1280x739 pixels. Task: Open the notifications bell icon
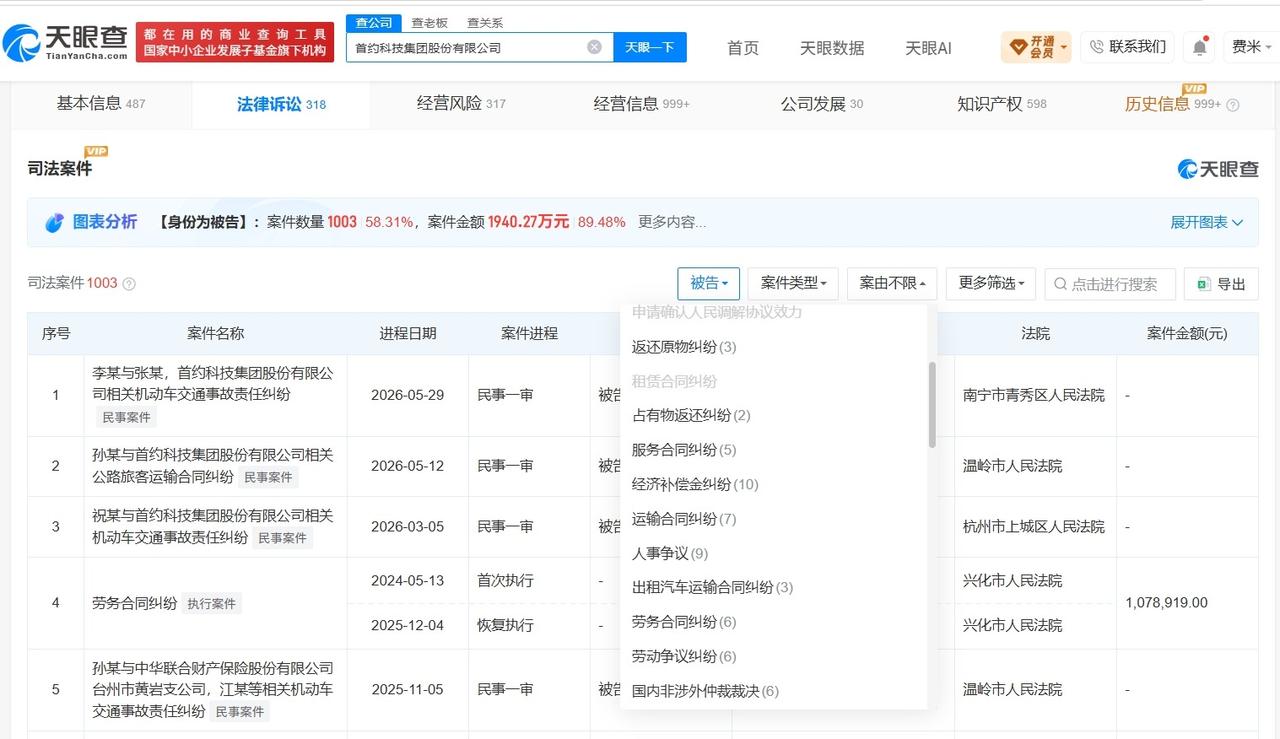click(x=1199, y=47)
